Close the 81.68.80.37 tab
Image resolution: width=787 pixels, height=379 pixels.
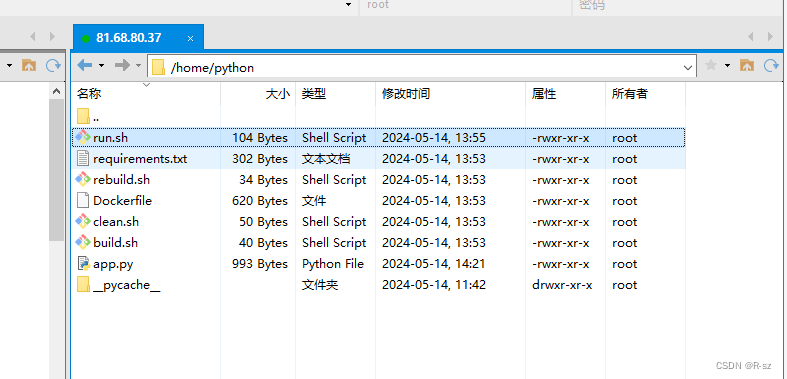(x=190, y=39)
